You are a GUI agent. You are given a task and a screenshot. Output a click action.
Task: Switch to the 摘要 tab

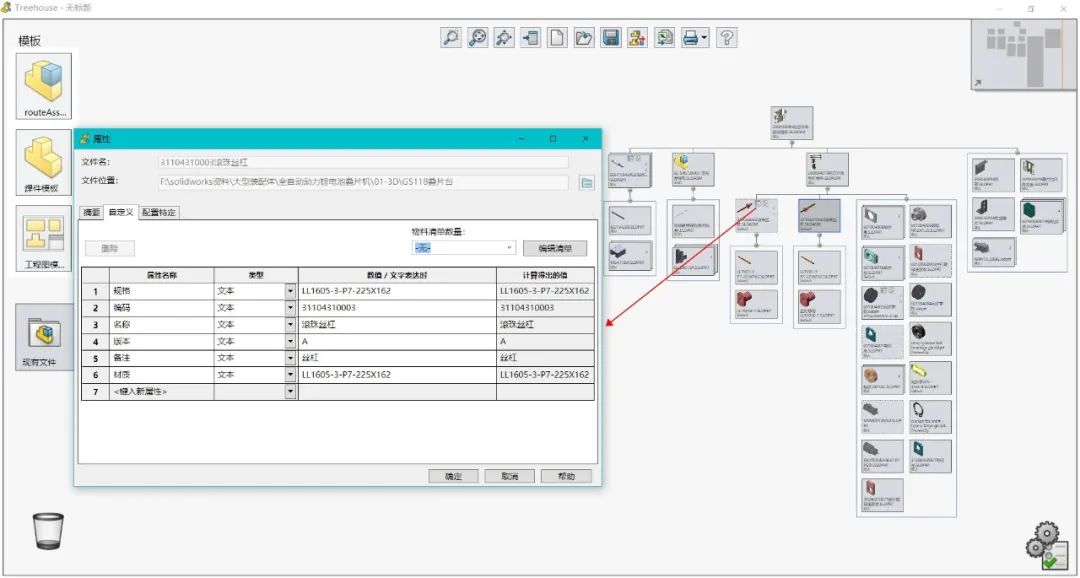point(92,213)
